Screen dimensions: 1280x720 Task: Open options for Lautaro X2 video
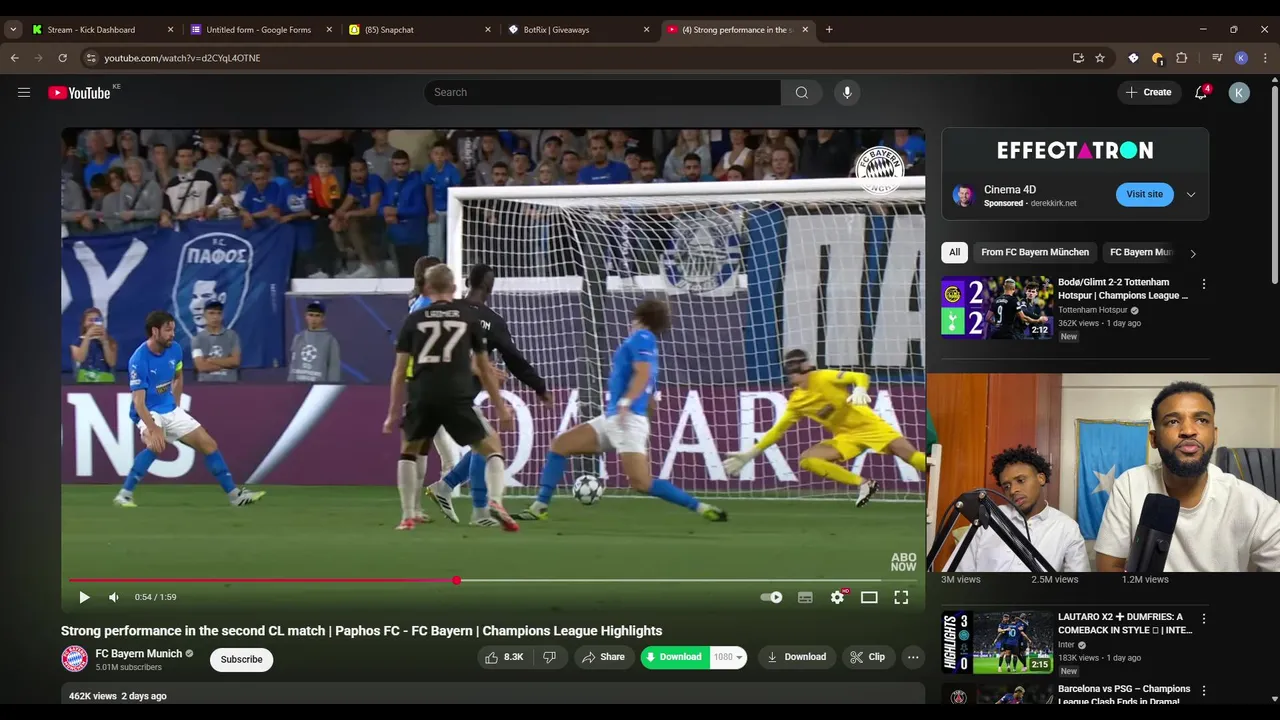[1204, 619]
